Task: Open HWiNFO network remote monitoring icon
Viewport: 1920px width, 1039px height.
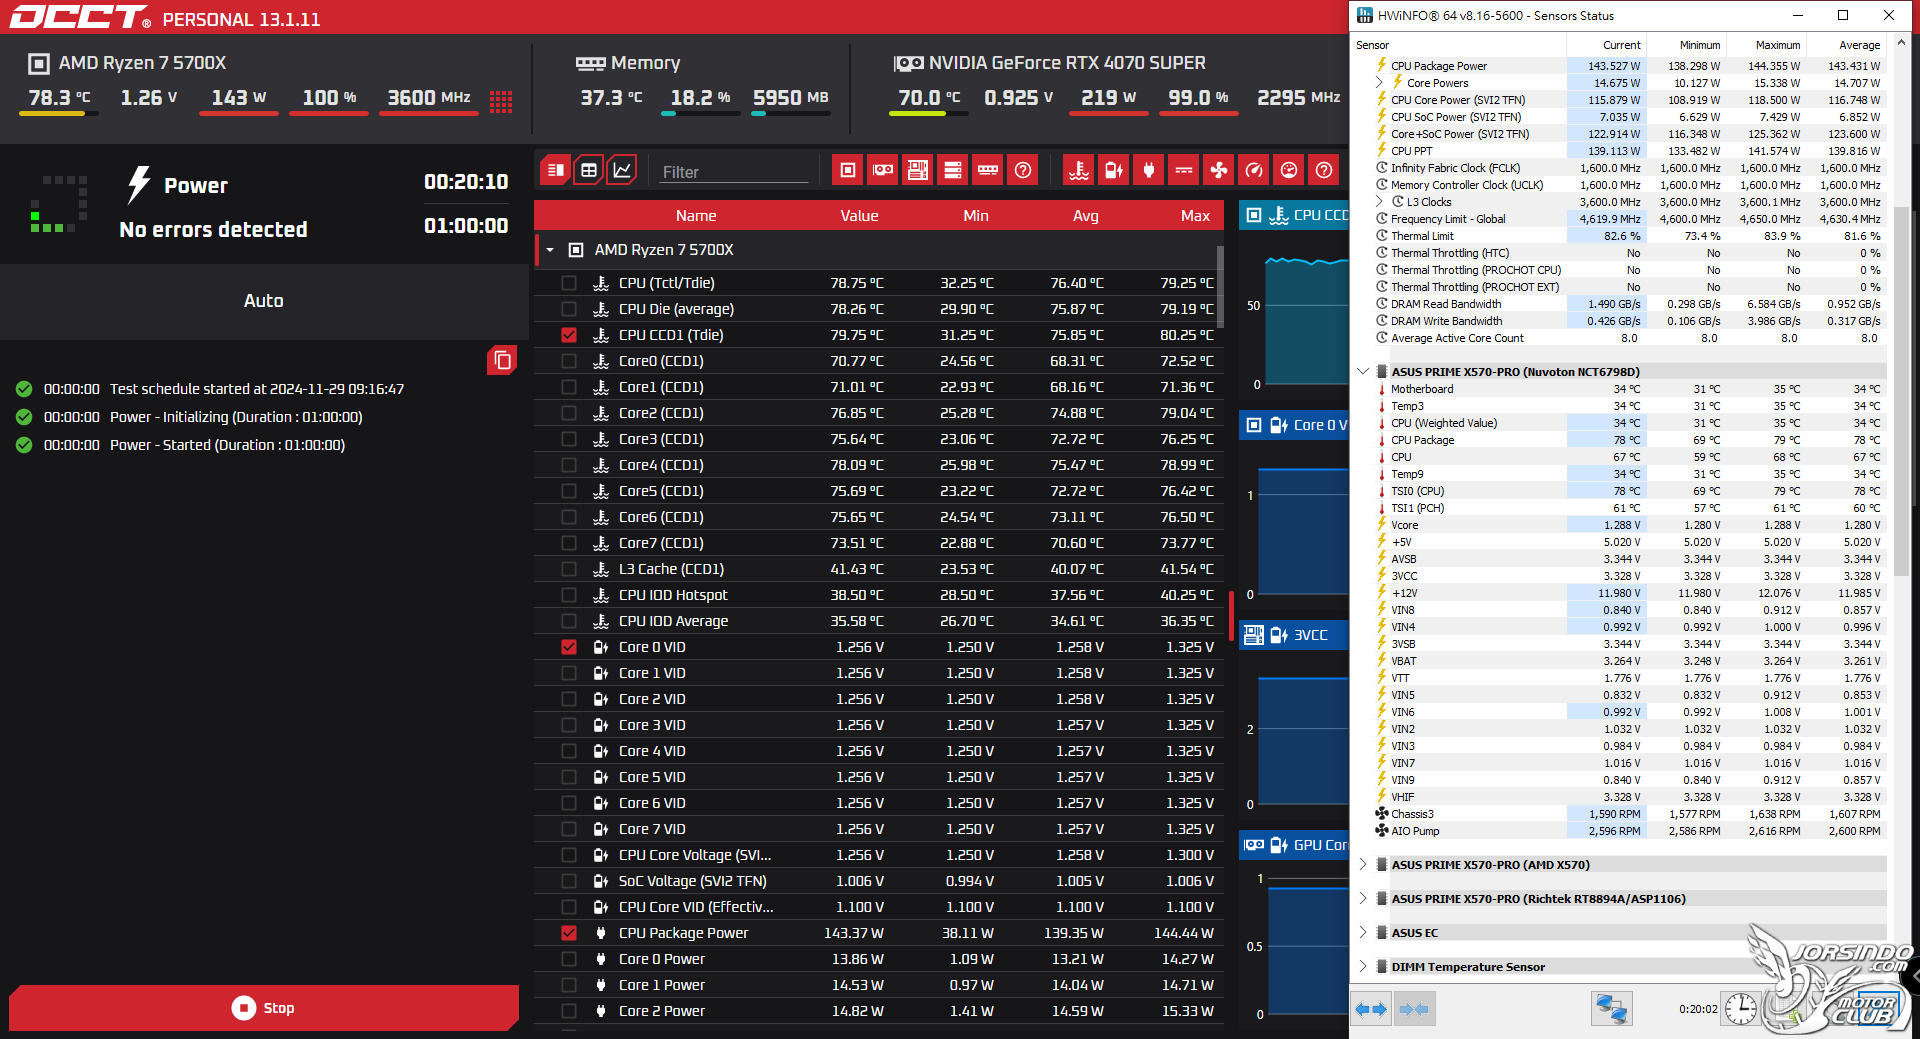Action: 1611,1008
